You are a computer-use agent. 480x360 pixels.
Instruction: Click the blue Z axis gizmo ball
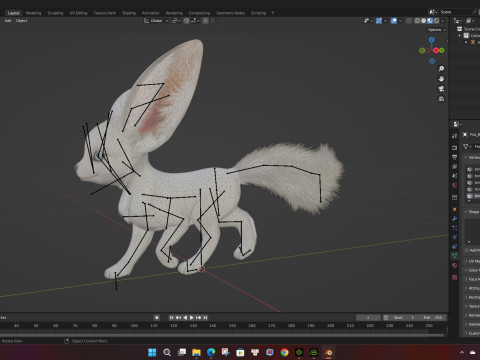432,40
